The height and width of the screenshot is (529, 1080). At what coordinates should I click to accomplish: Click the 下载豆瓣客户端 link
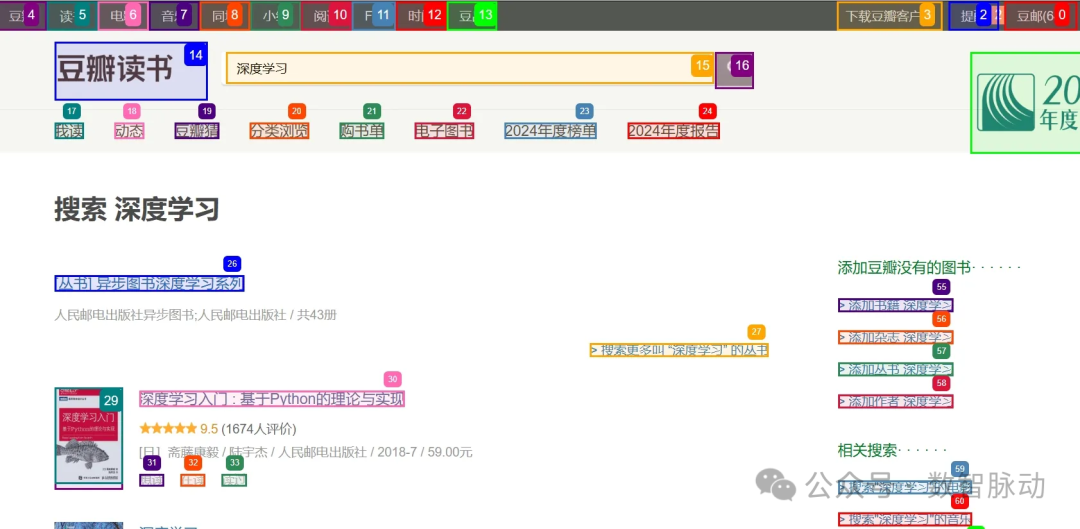click(x=889, y=16)
